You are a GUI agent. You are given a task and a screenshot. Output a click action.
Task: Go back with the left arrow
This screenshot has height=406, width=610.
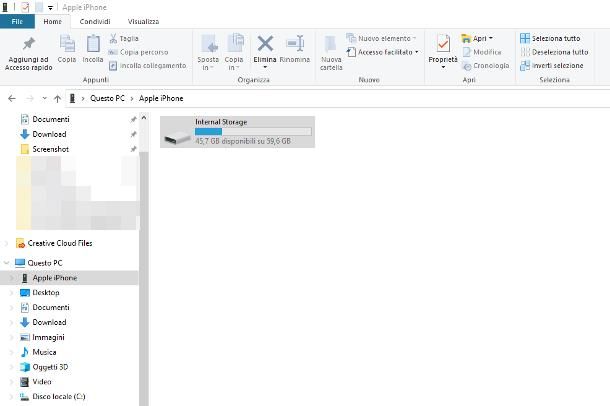(x=12, y=98)
